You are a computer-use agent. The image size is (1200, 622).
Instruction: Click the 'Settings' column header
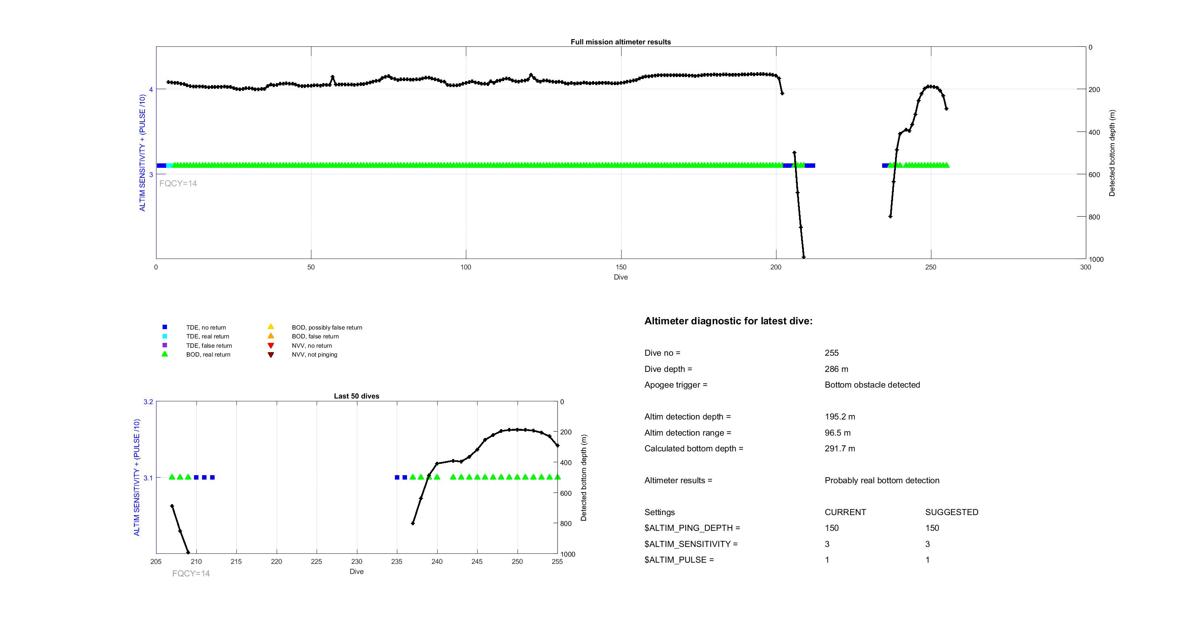point(660,512)
